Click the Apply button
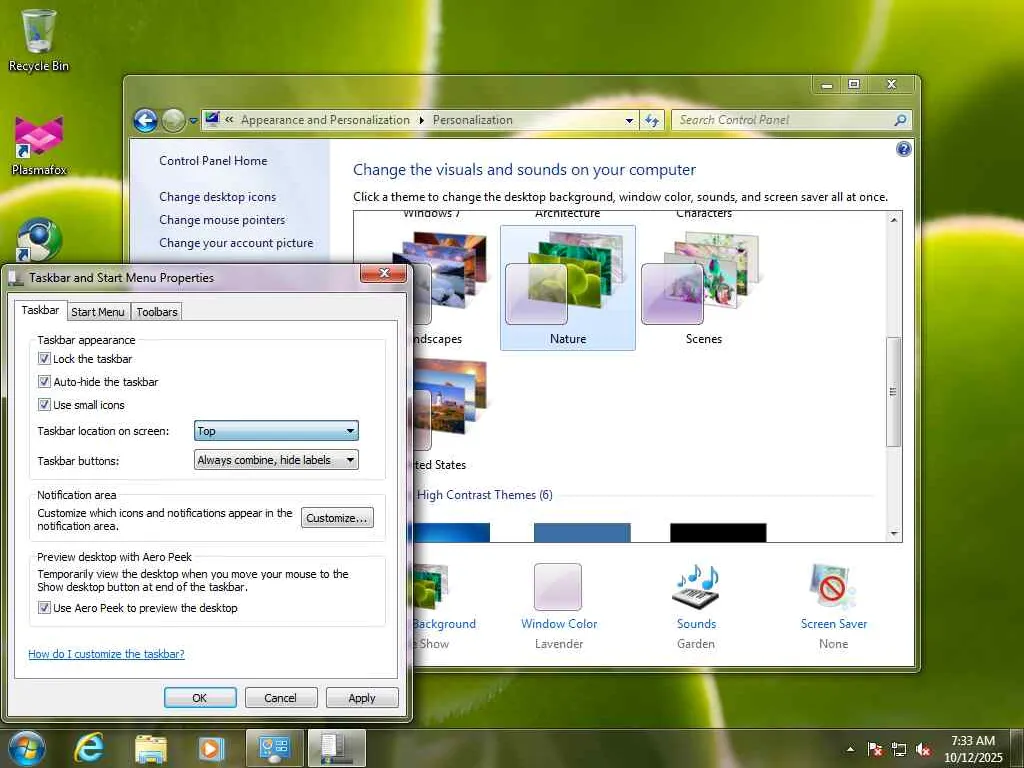The height and width of the screenshot is (768, 1024). [x=362, y=698]
